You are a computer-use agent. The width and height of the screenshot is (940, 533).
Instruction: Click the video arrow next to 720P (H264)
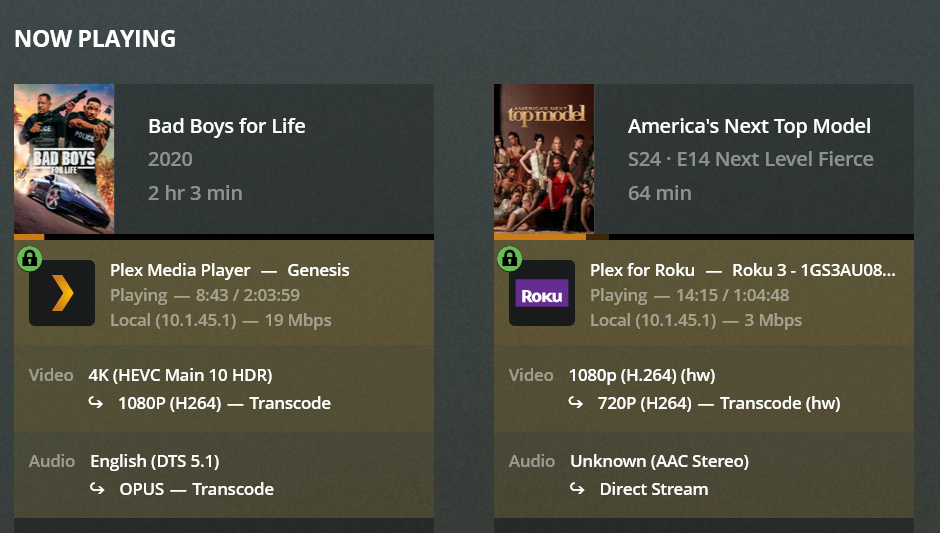click(576, 402)
